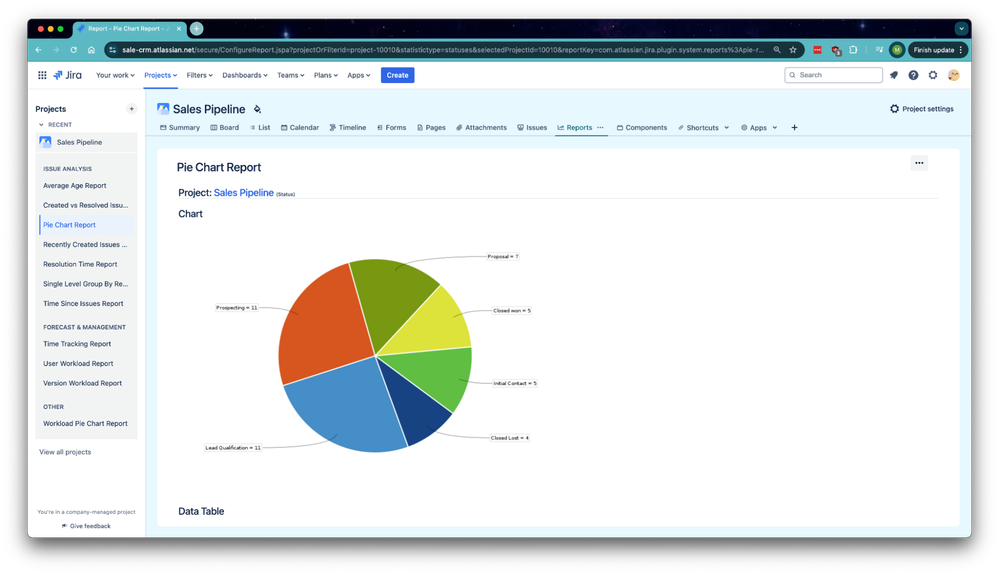This screenshot has width=999, height=574.
Task: Open the notifications icon in Jira header
Action: (894, 75)
